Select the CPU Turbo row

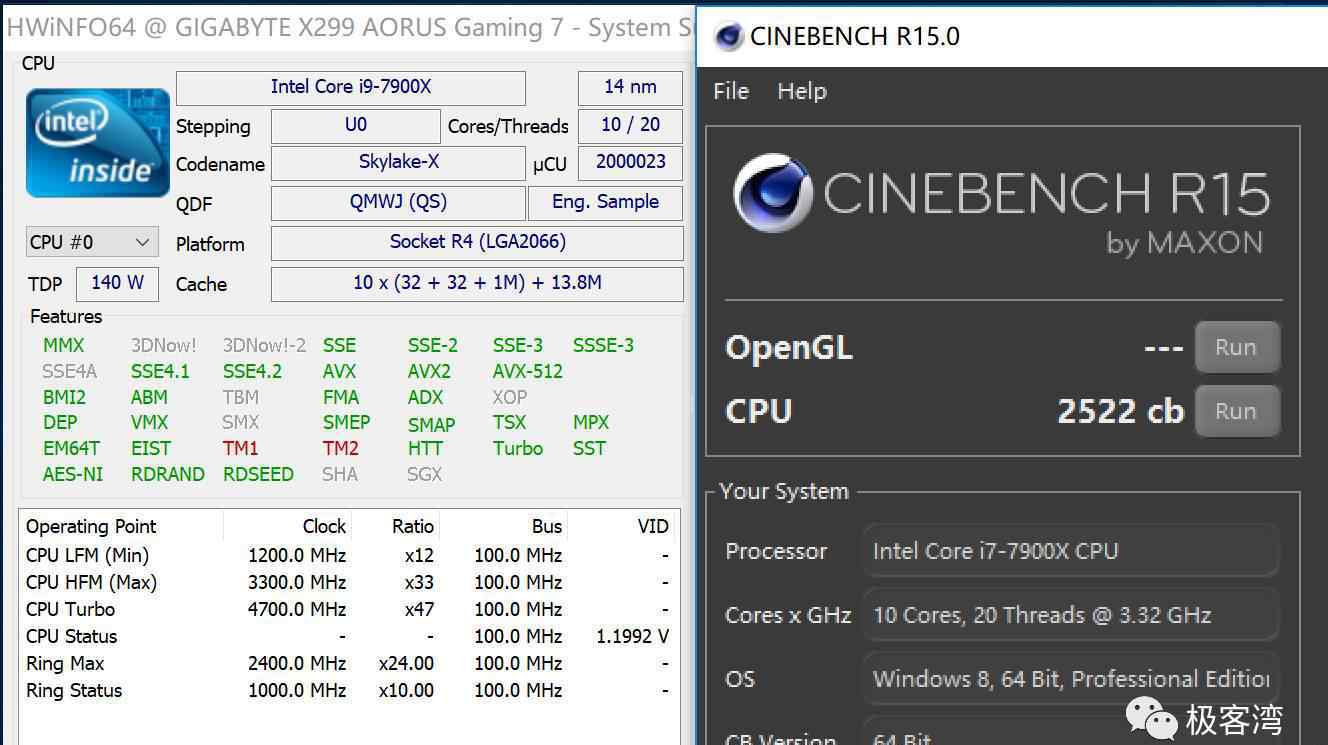click(347, 609)
